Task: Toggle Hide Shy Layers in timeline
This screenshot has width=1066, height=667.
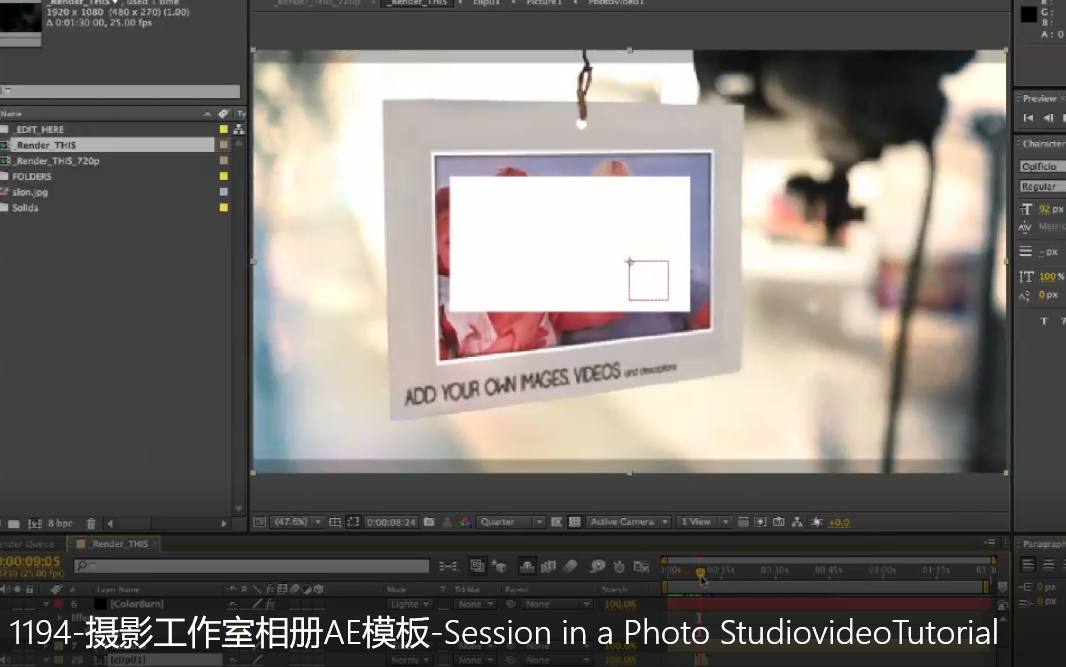Action: pyautogui.click(x=527, y=566)
